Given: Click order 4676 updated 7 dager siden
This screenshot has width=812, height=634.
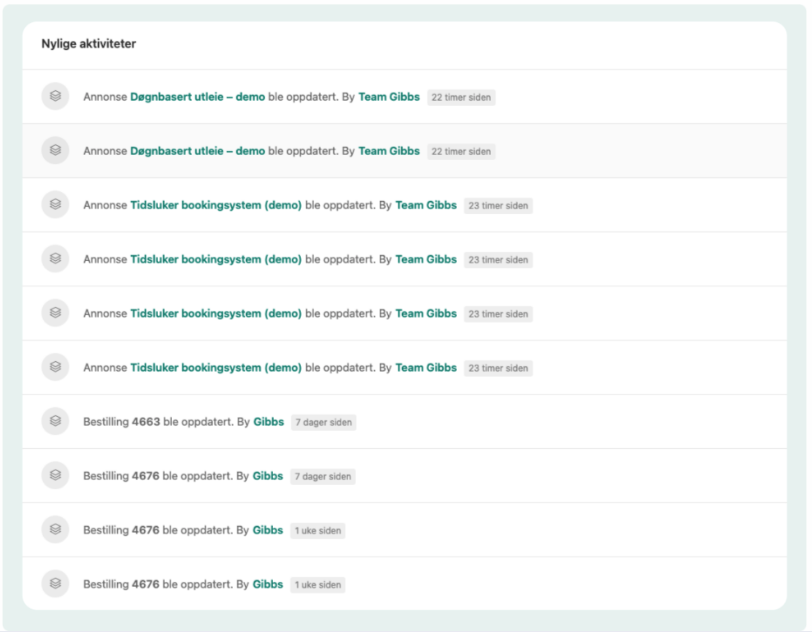Looking at the screenshot, I should click(146, 476).
